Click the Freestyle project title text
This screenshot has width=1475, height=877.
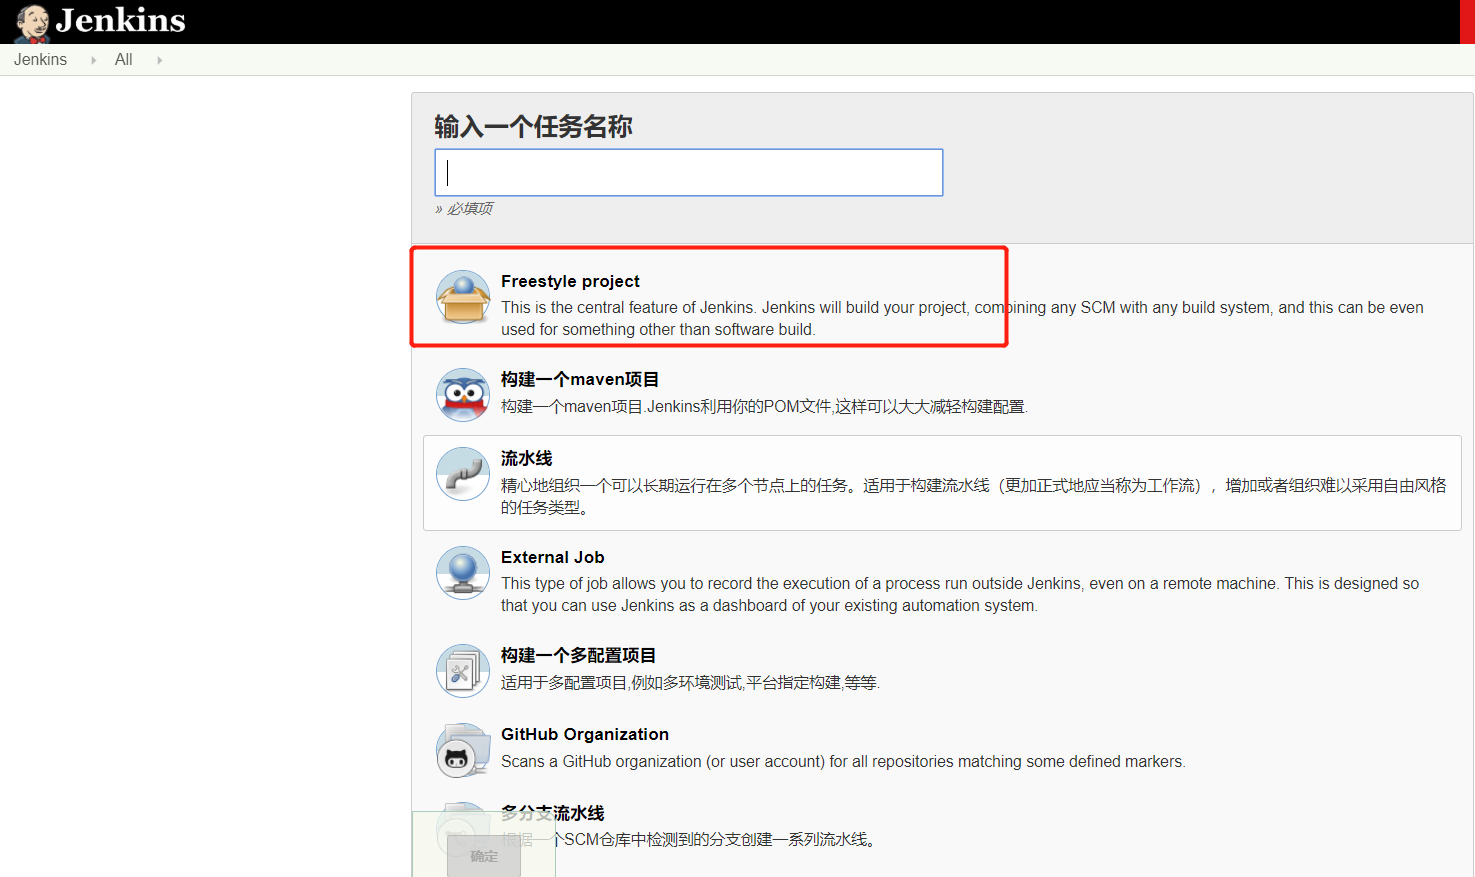click(x=570, y=281)
